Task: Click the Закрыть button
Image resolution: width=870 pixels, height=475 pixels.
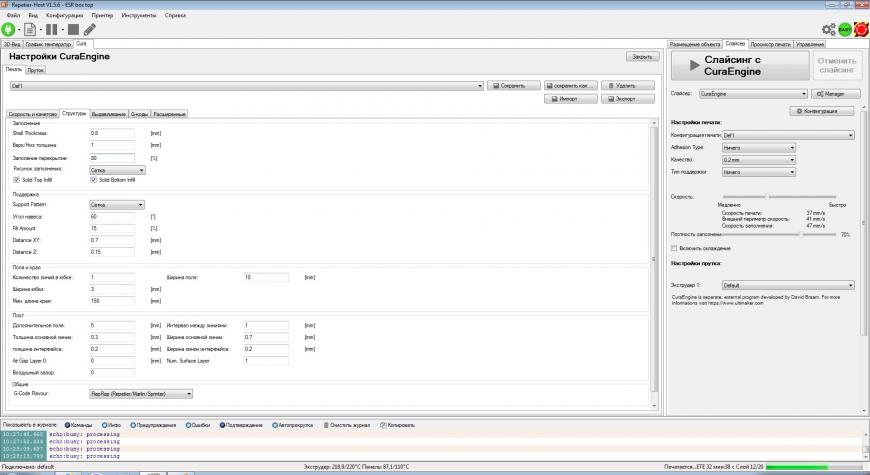Action: (643, 57)
